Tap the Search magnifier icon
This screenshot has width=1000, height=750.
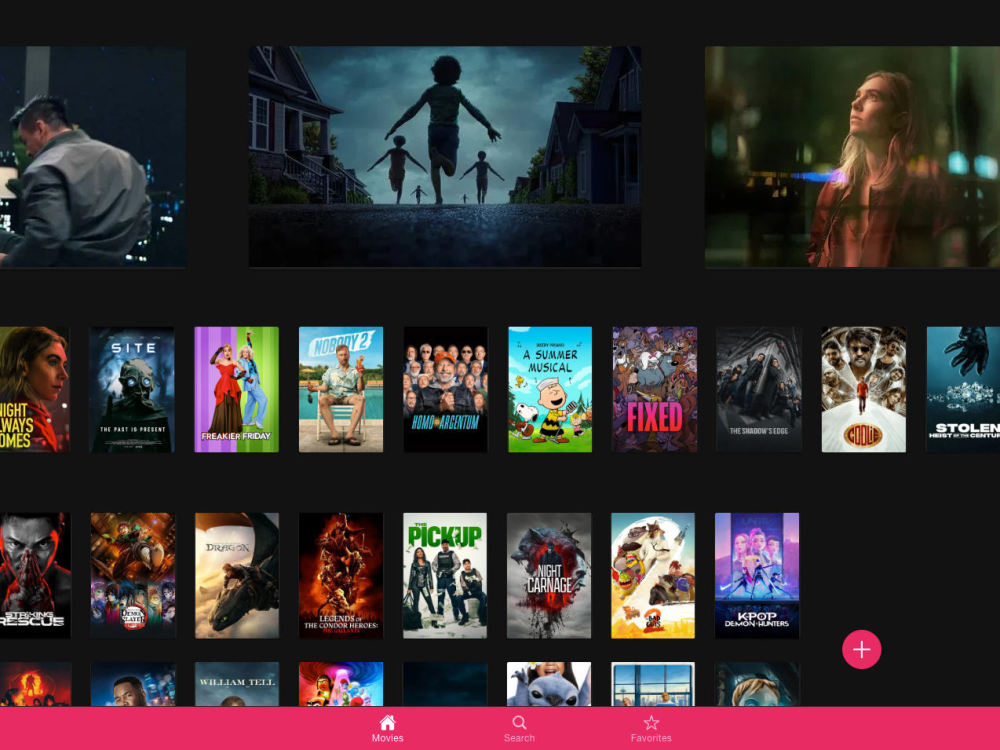pyautogui.click(x=519, y=723)
